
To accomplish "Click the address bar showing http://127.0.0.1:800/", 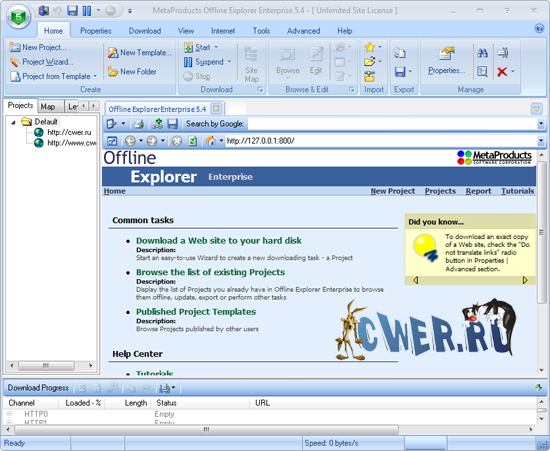I will (381, 141).
